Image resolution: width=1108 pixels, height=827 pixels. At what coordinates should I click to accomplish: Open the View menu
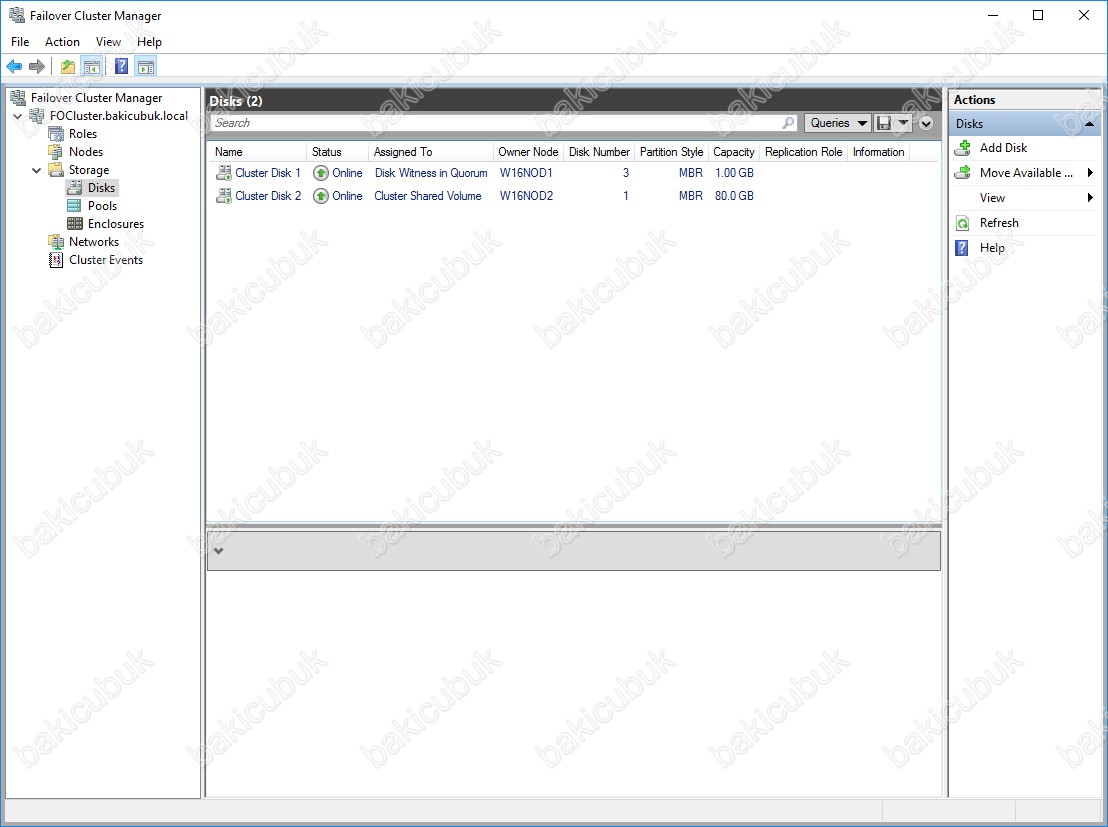(x=108, y=42)
